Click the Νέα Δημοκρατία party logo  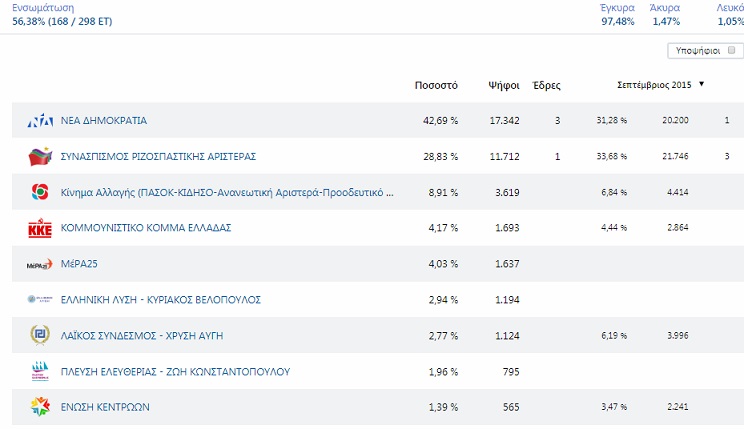[40, 121]
